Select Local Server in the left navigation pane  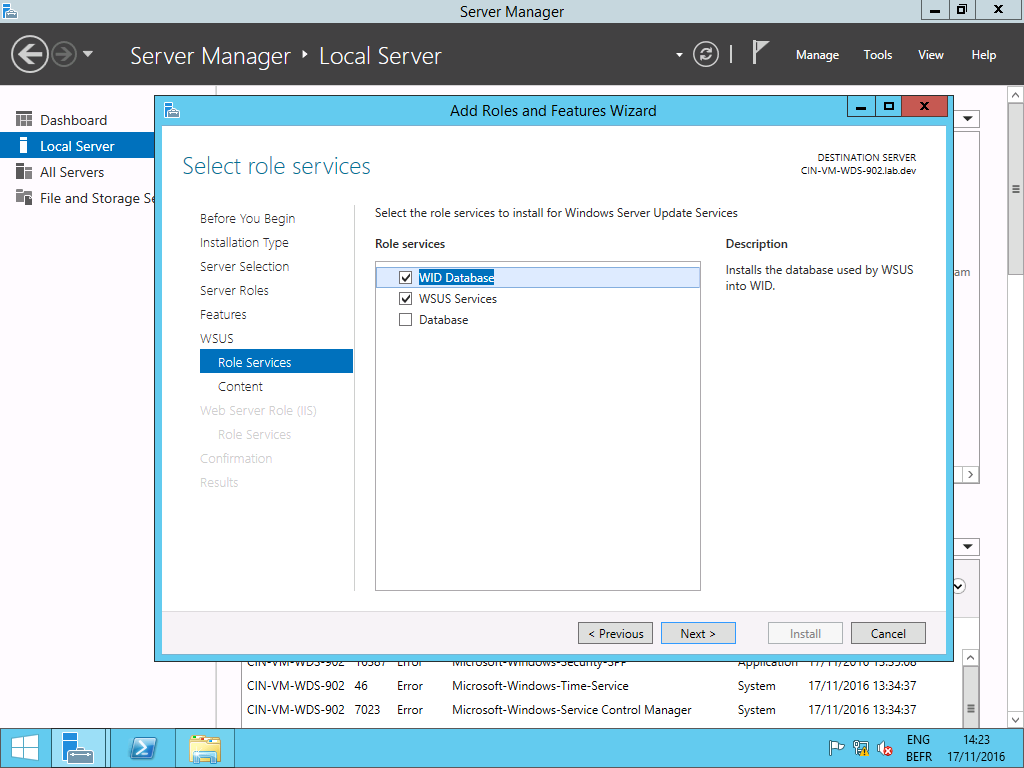pos(77,146)
